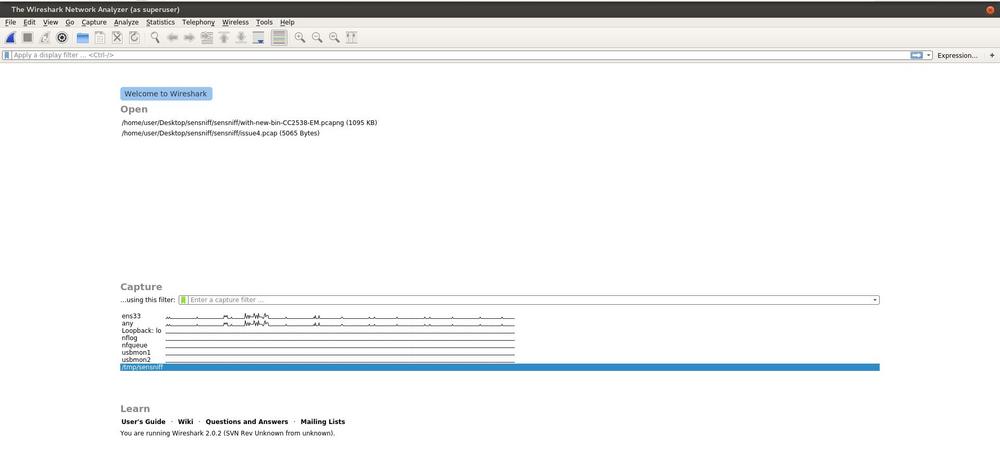Click the Close capture file icon
The image size is (1000, 461).
click(x=117, y=38)
